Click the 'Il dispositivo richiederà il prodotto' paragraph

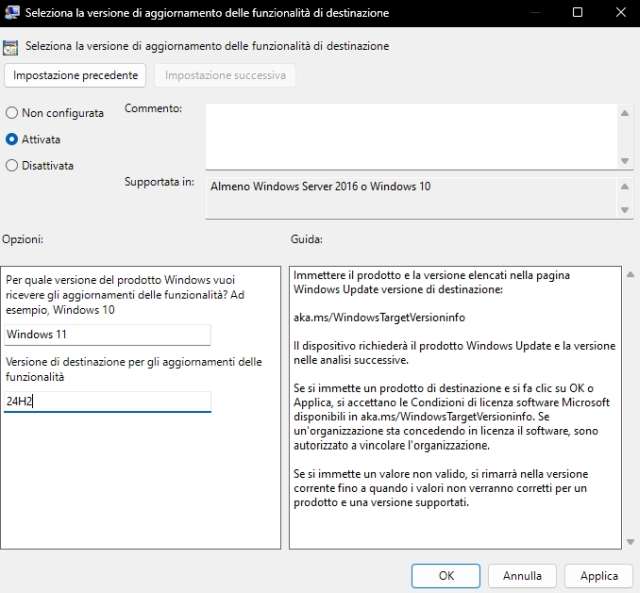[x=454, y=353]
